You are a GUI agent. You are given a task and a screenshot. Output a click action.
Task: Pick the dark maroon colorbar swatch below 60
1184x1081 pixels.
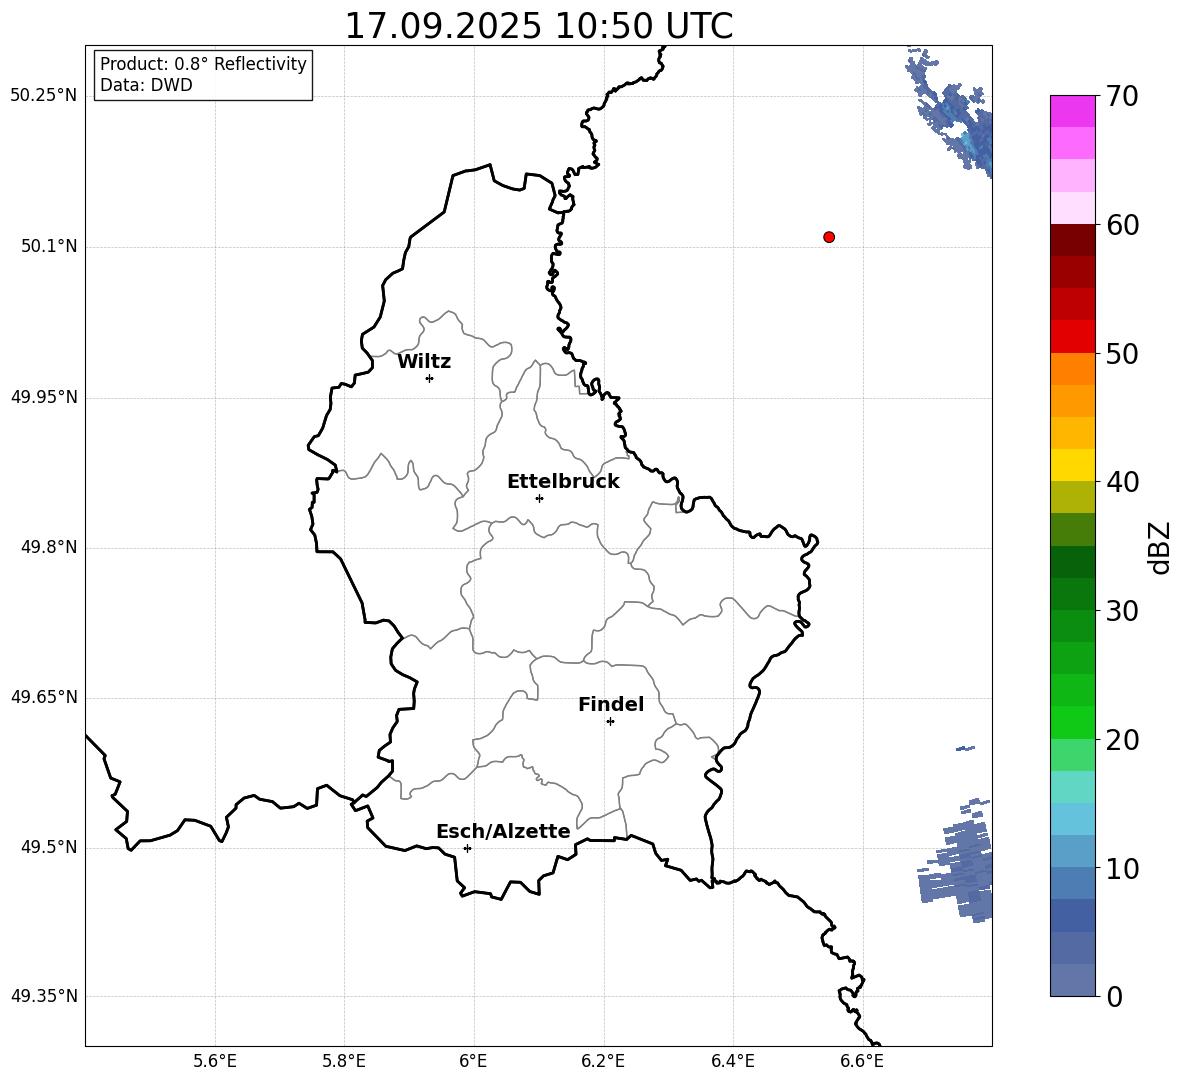pyautogui.click(x=1073, y=240)
